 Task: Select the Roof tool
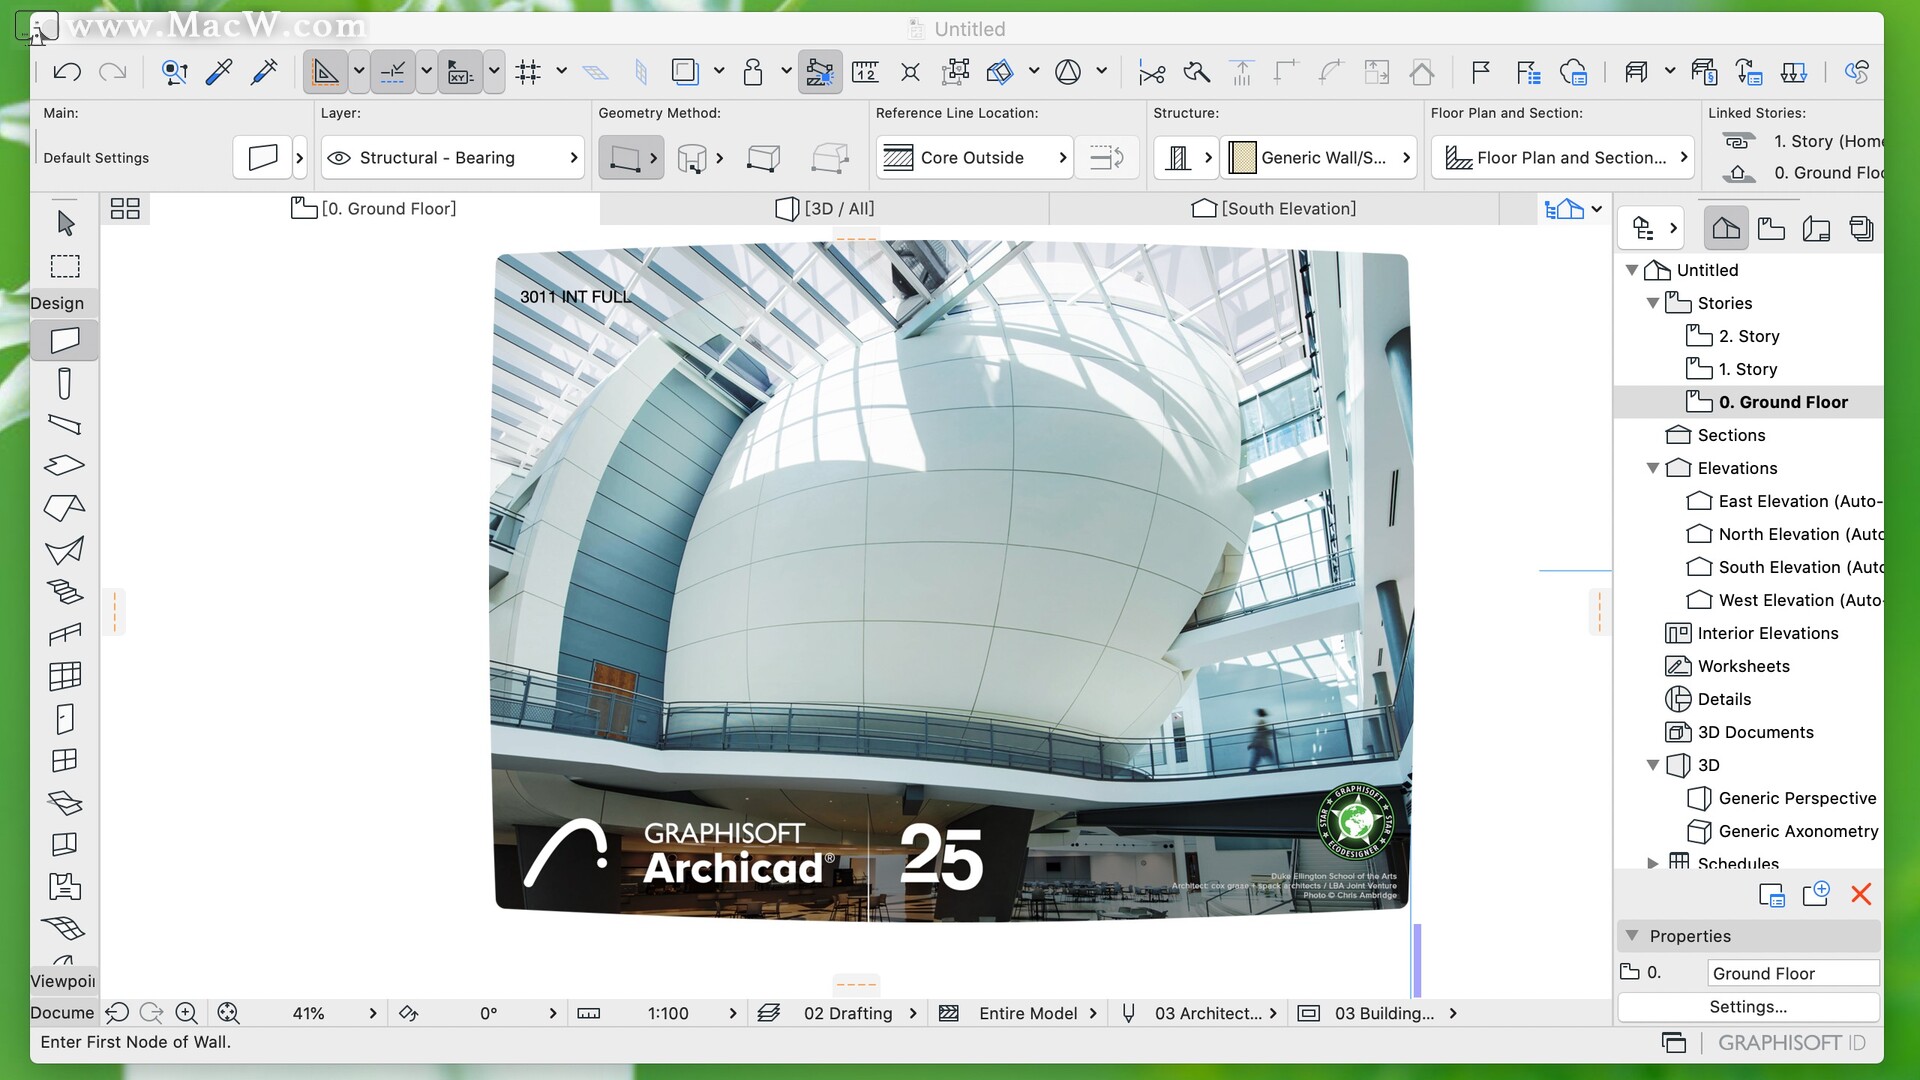[x=64, y=507]
